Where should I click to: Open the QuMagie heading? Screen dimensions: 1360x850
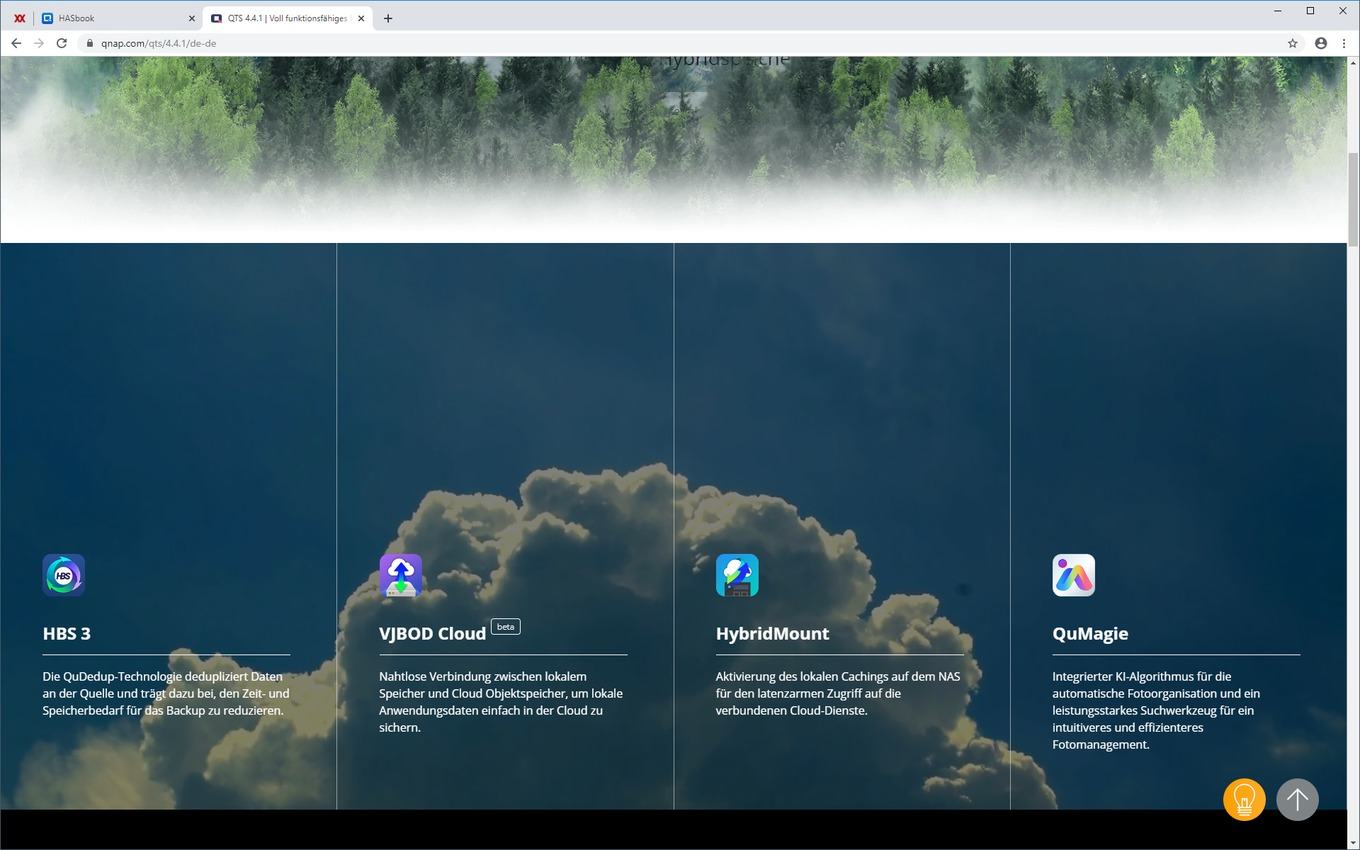pos(1090,633)
